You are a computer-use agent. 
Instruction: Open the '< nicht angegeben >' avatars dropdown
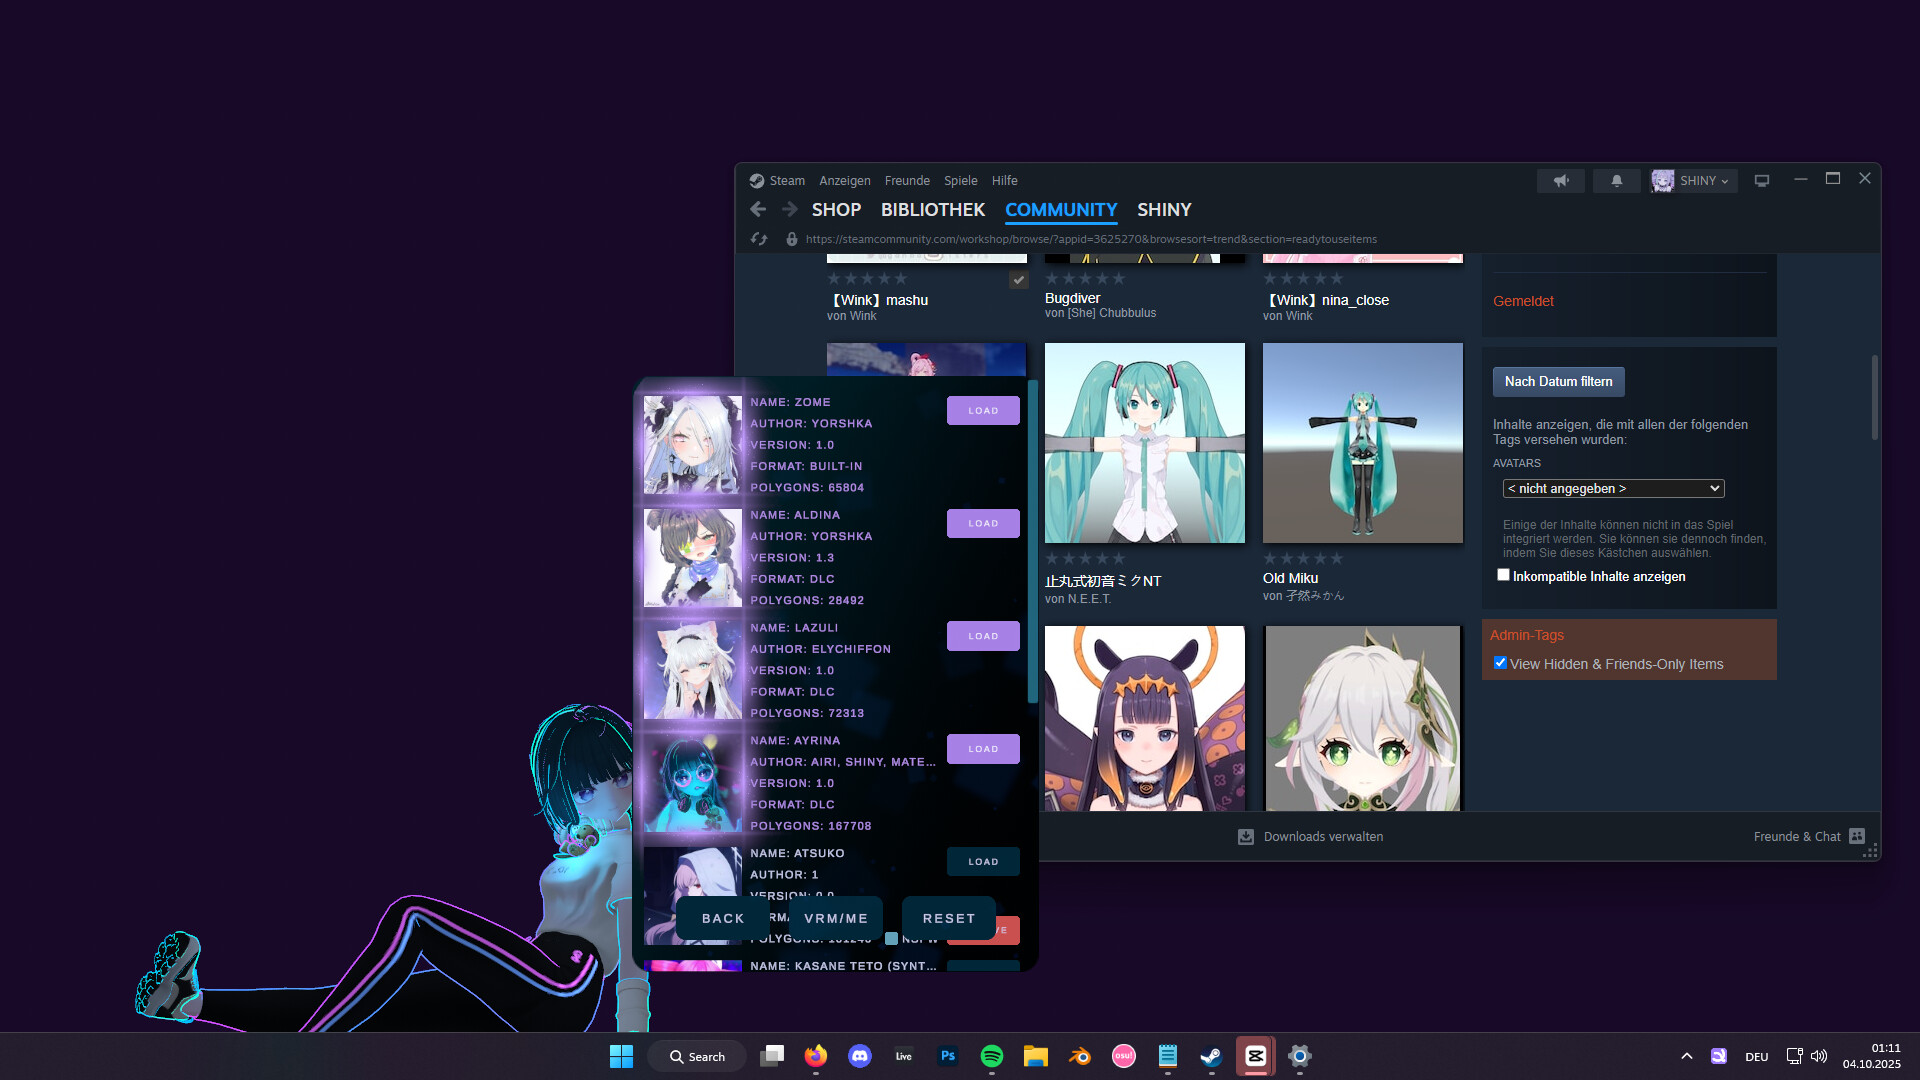click(1613, 488)
